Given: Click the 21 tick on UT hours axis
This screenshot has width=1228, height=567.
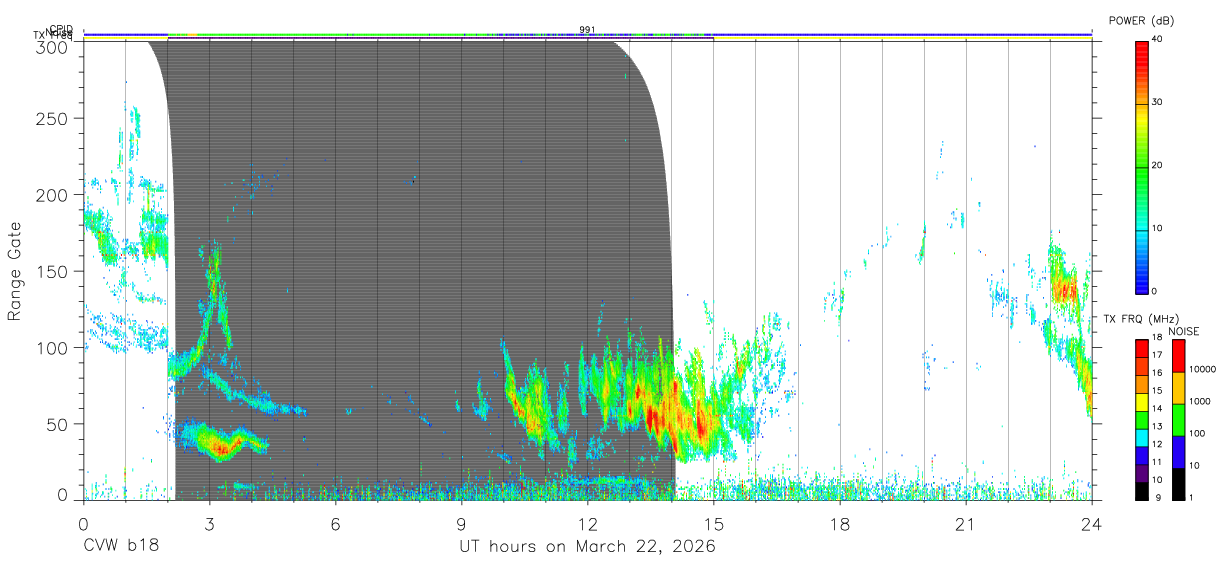Looking at the screenshot, I should [966, 523].
